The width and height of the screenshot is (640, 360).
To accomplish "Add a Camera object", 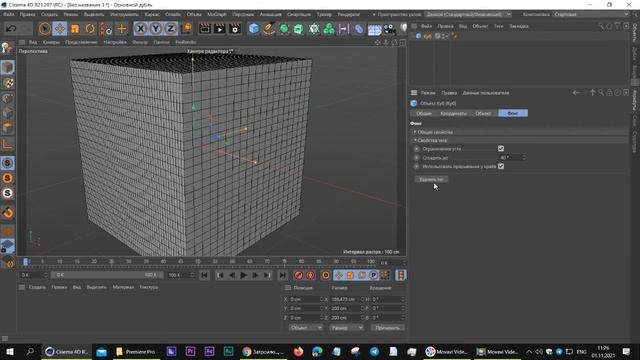I will tap(389, 29).
